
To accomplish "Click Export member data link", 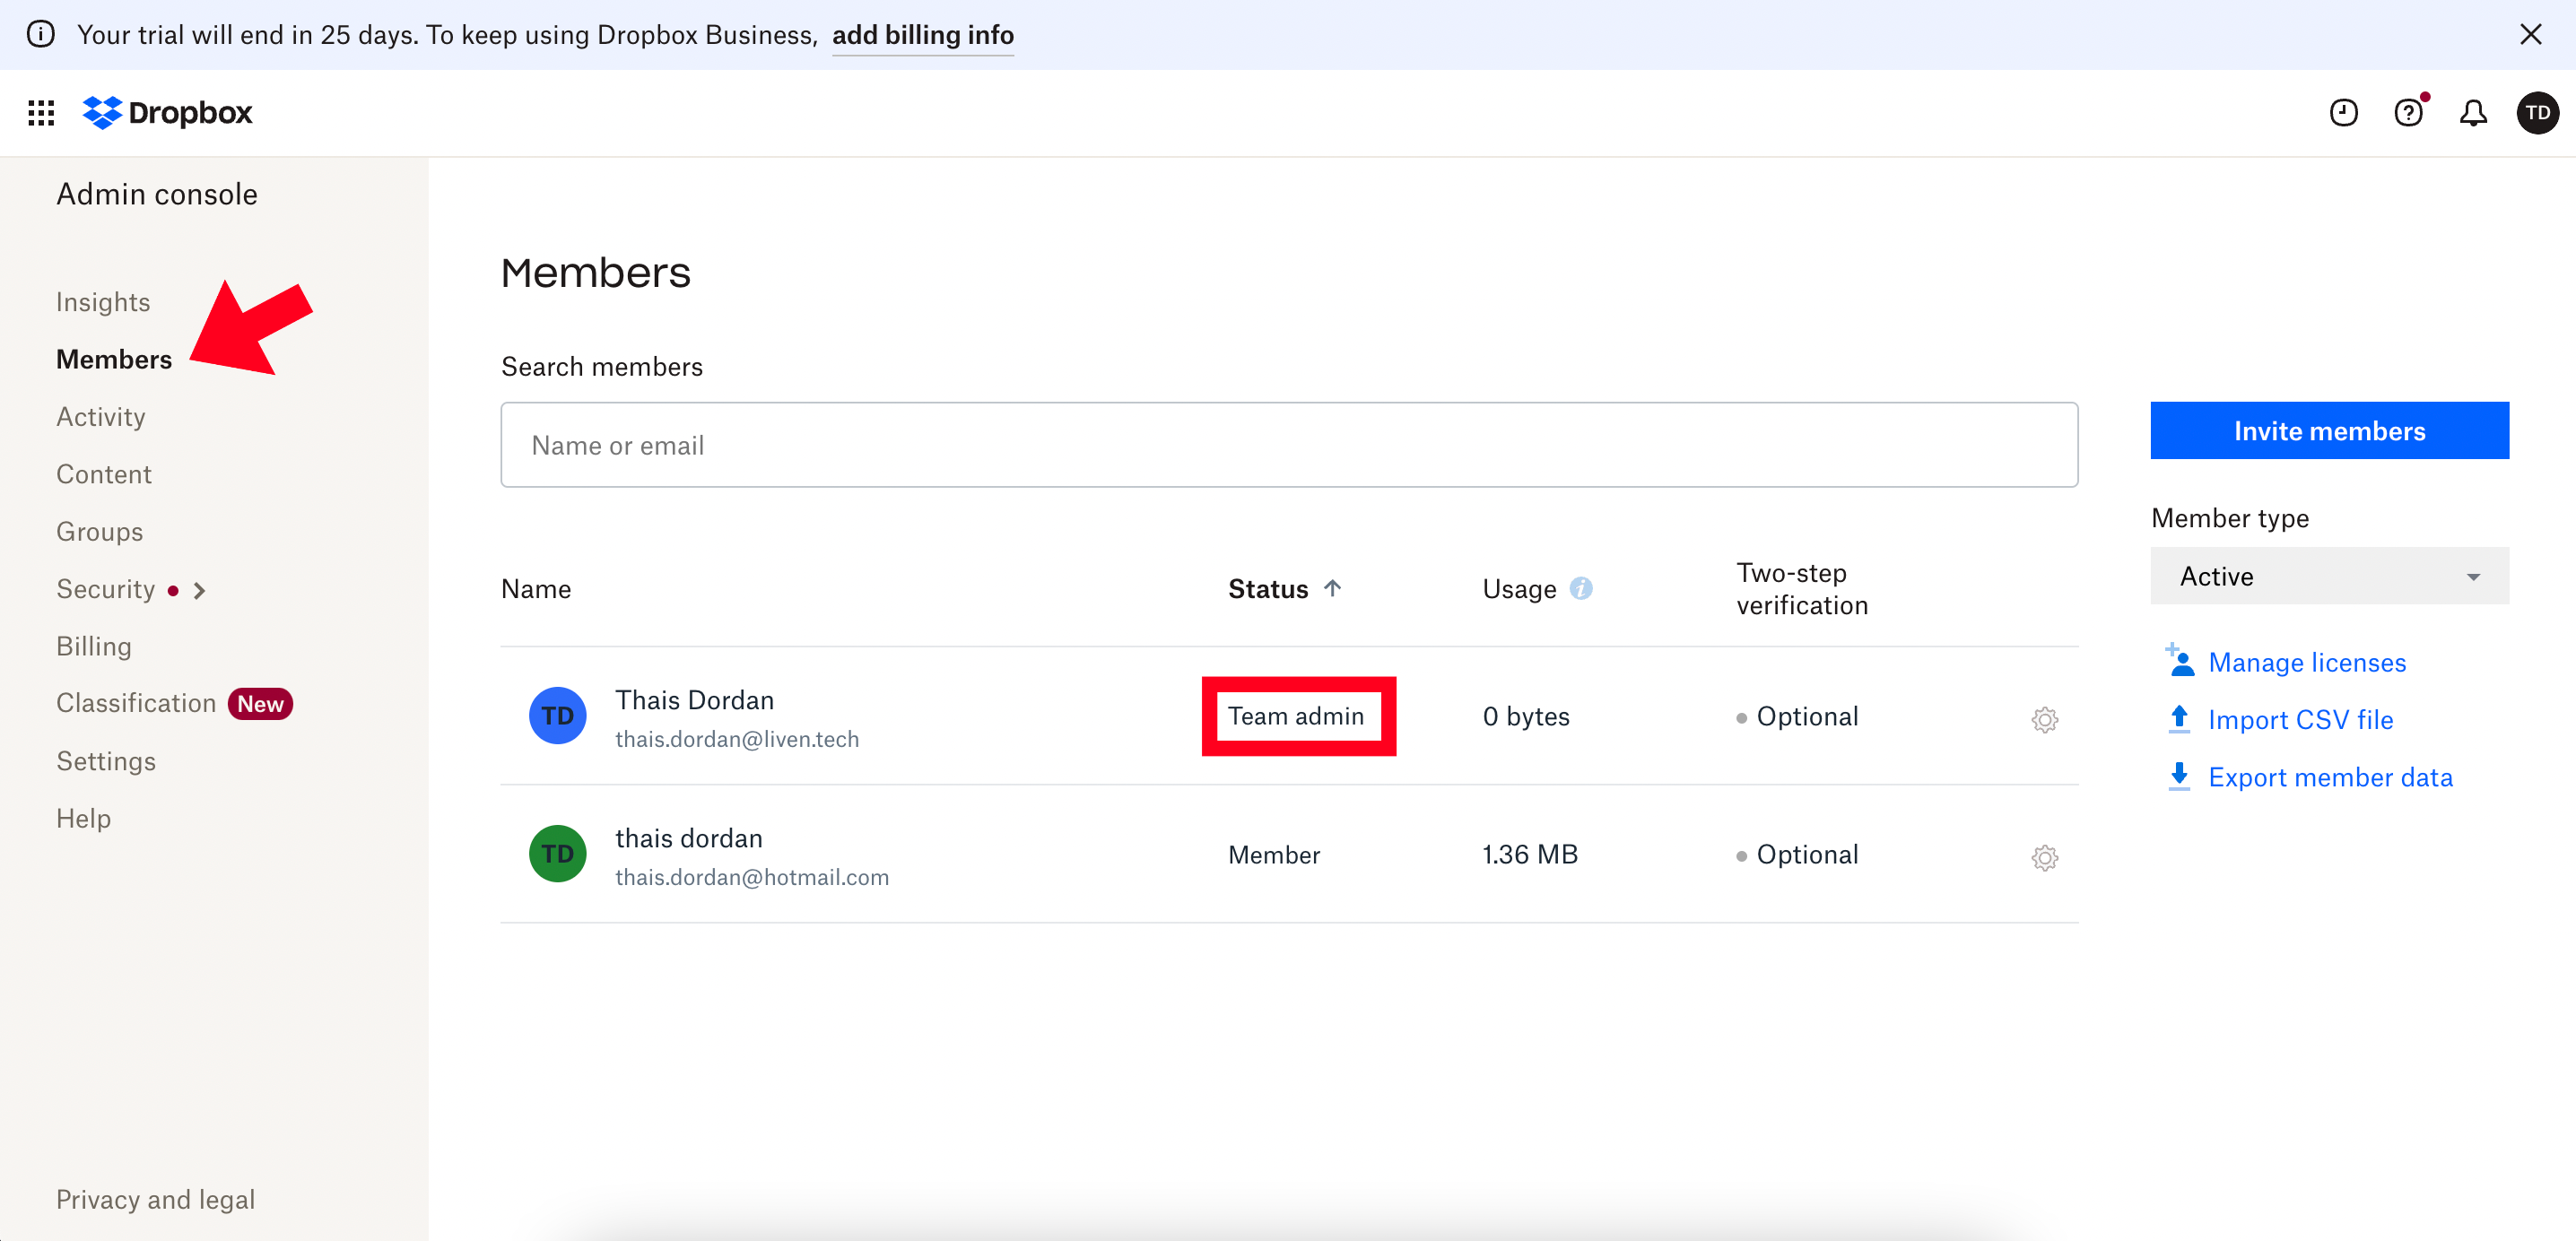I will [x=2329, y=777].
